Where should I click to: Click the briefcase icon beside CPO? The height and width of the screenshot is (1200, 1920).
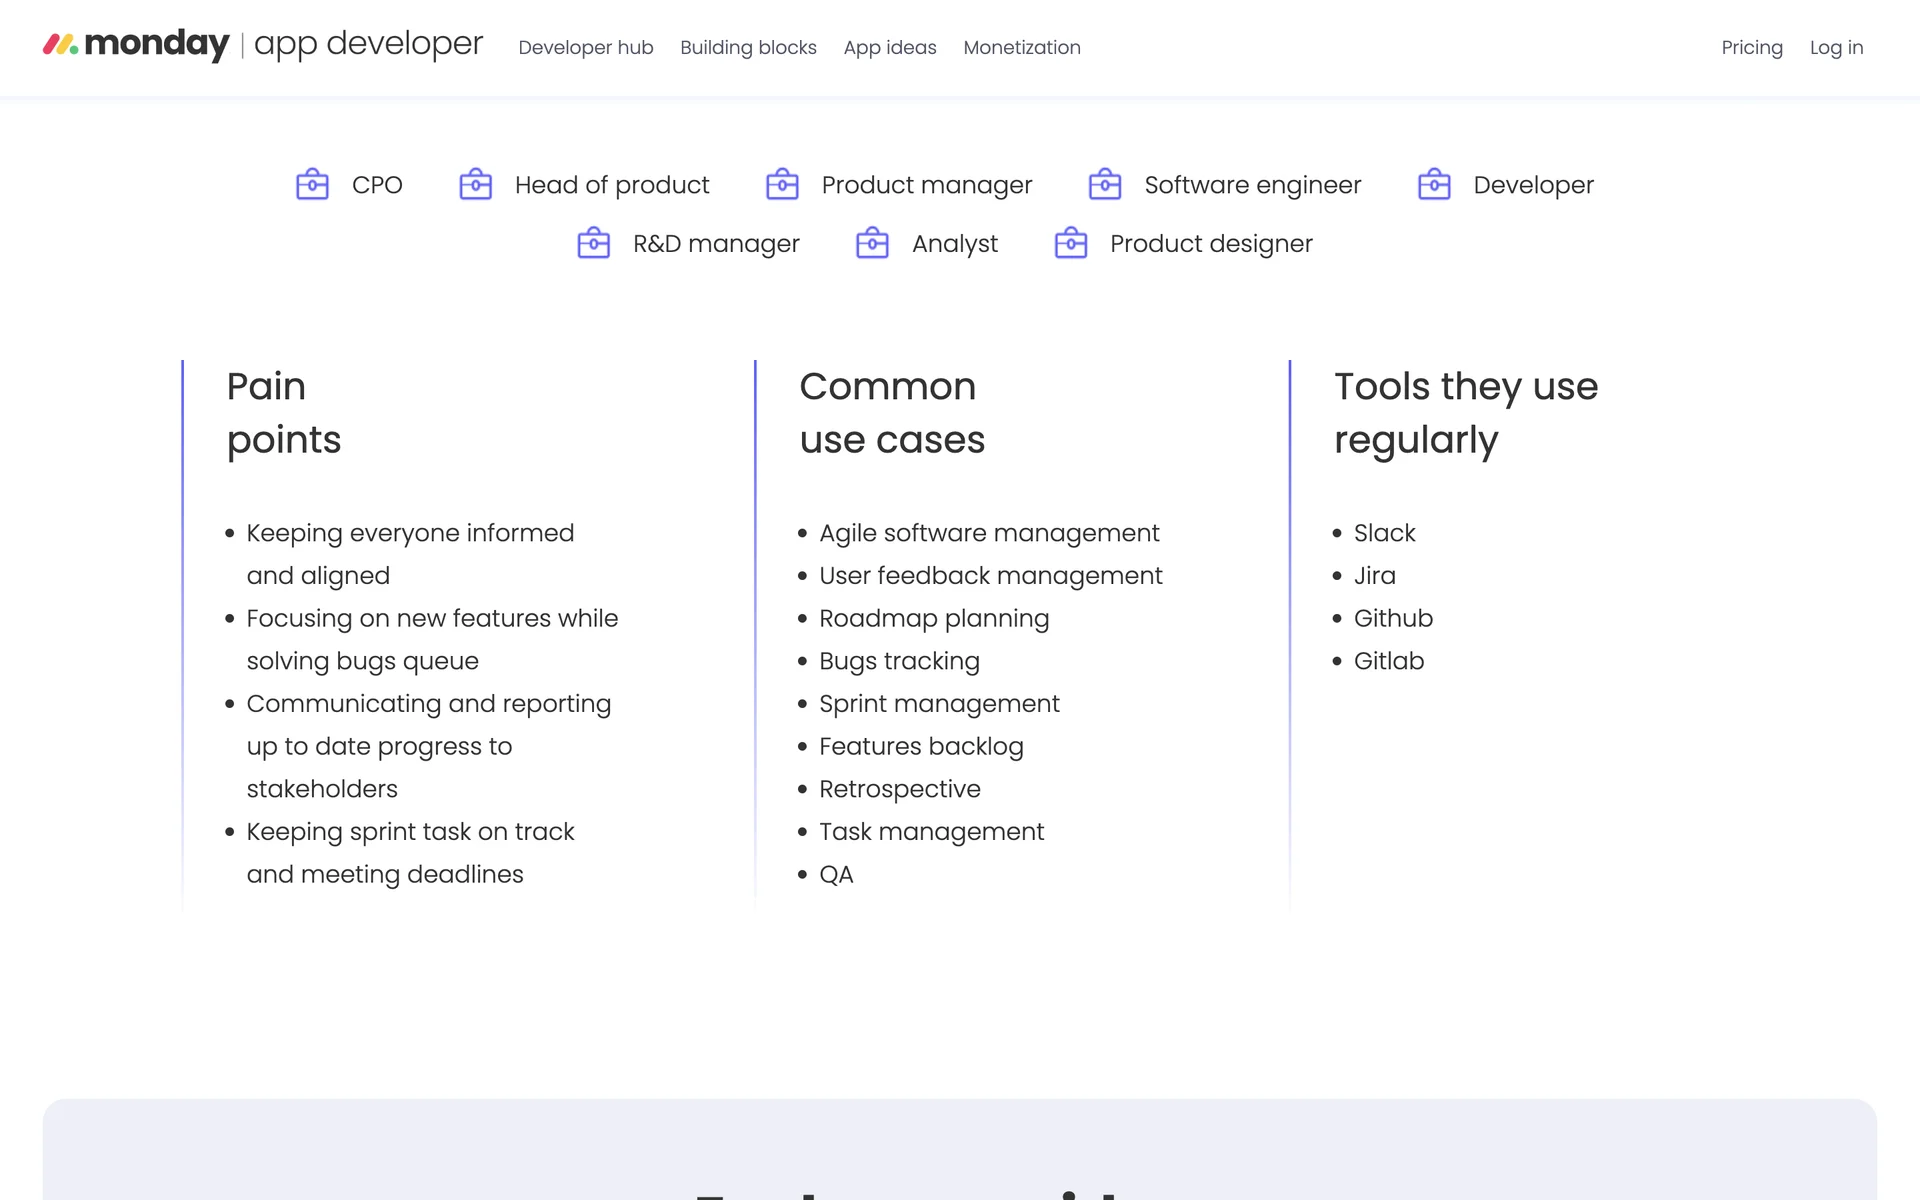tap(312, 185)
